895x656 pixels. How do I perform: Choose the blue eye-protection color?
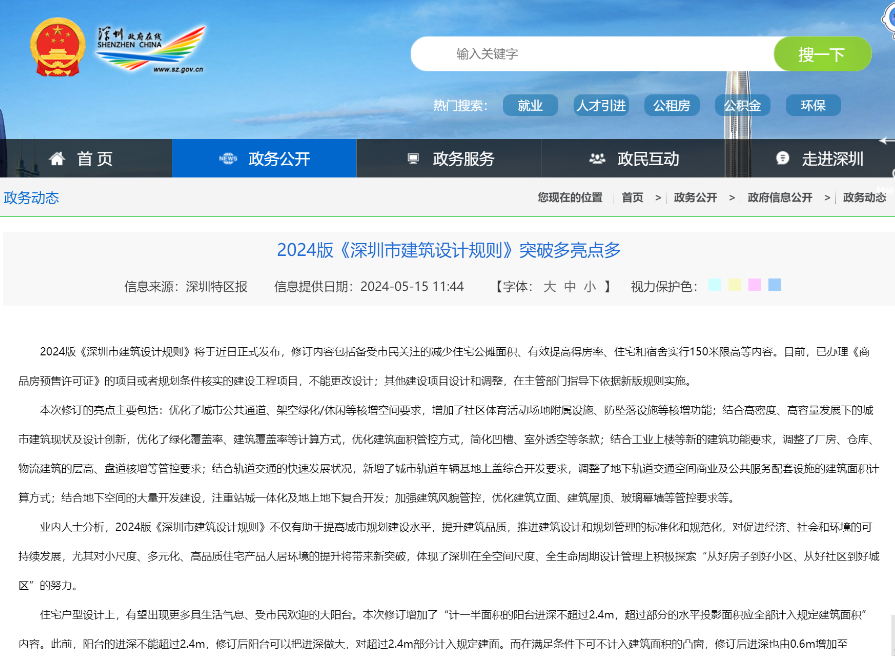tap(775, 285)
